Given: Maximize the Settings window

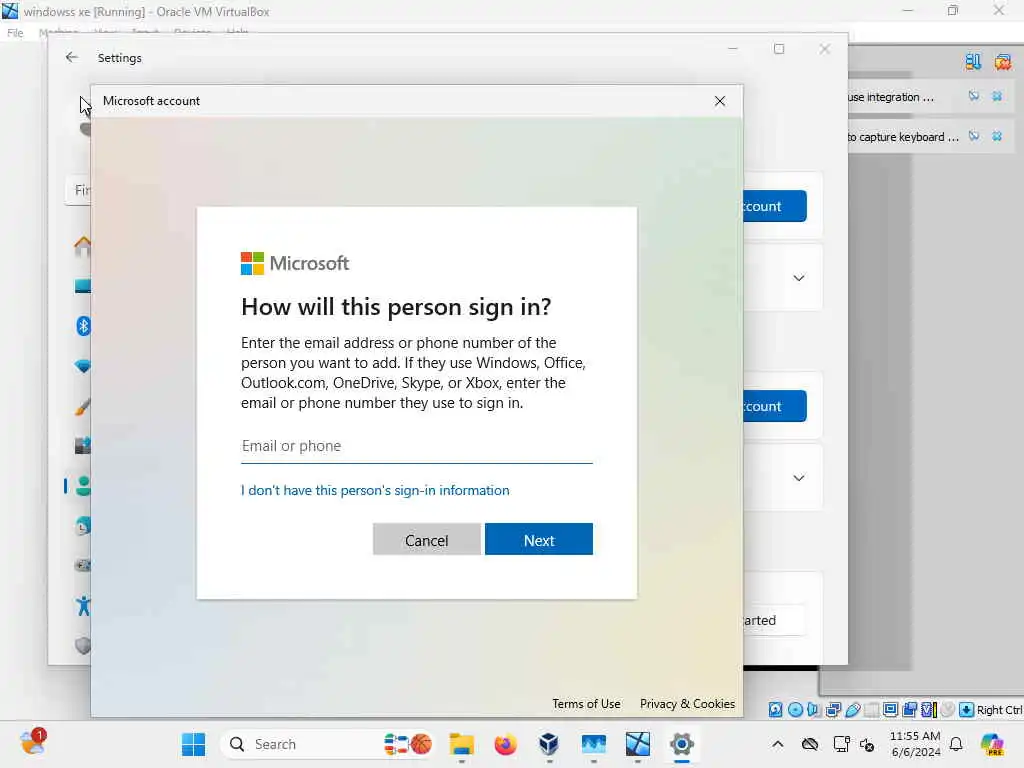Looking at the screenshot, I should 779,49.
